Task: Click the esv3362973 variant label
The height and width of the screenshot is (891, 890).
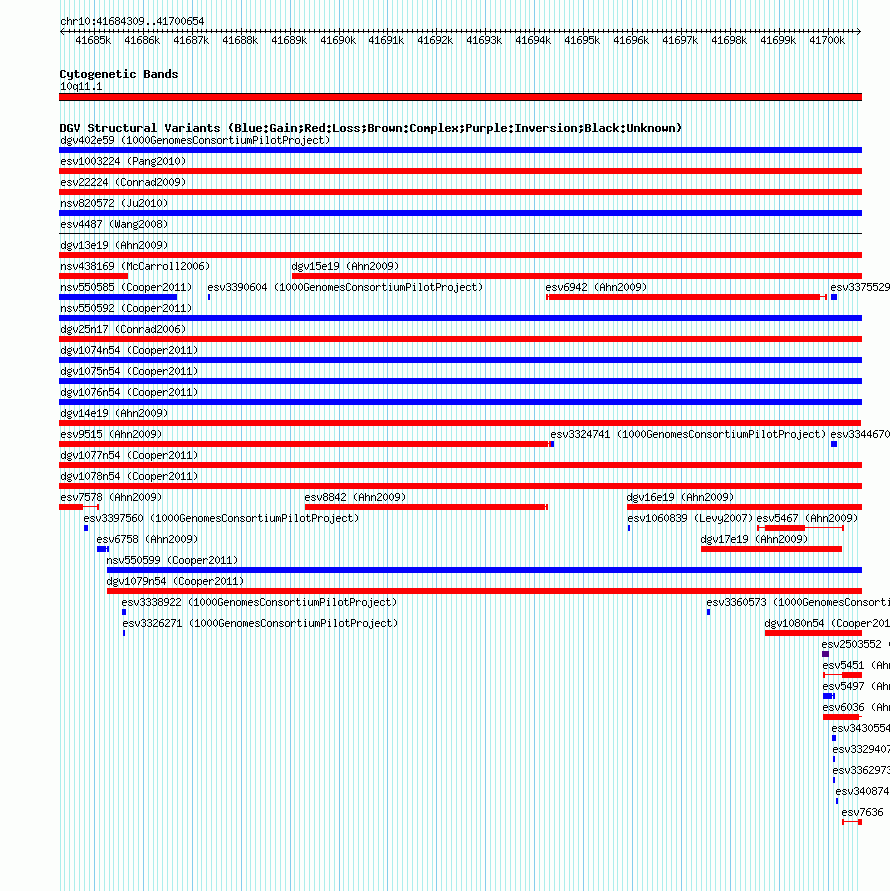Action: pos(861,771)
